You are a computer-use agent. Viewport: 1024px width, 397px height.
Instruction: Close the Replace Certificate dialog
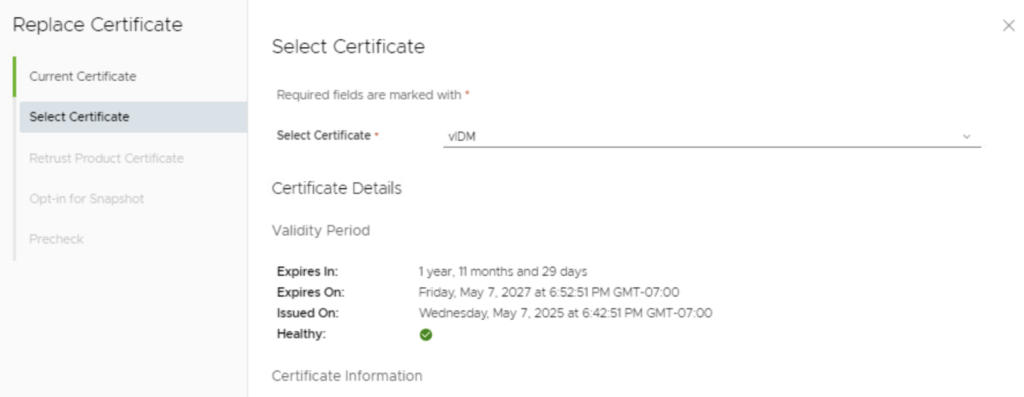(x=1008, y=25)
